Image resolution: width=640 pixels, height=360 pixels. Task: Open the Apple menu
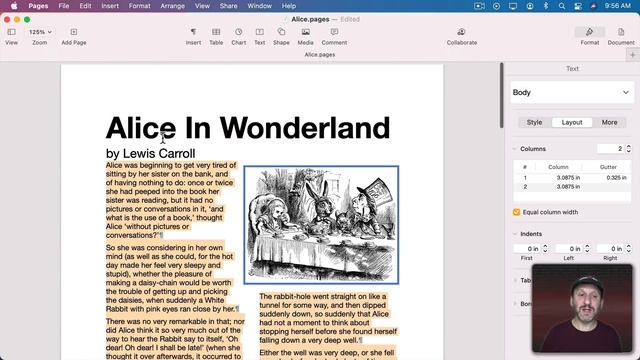tap(14, 6)
